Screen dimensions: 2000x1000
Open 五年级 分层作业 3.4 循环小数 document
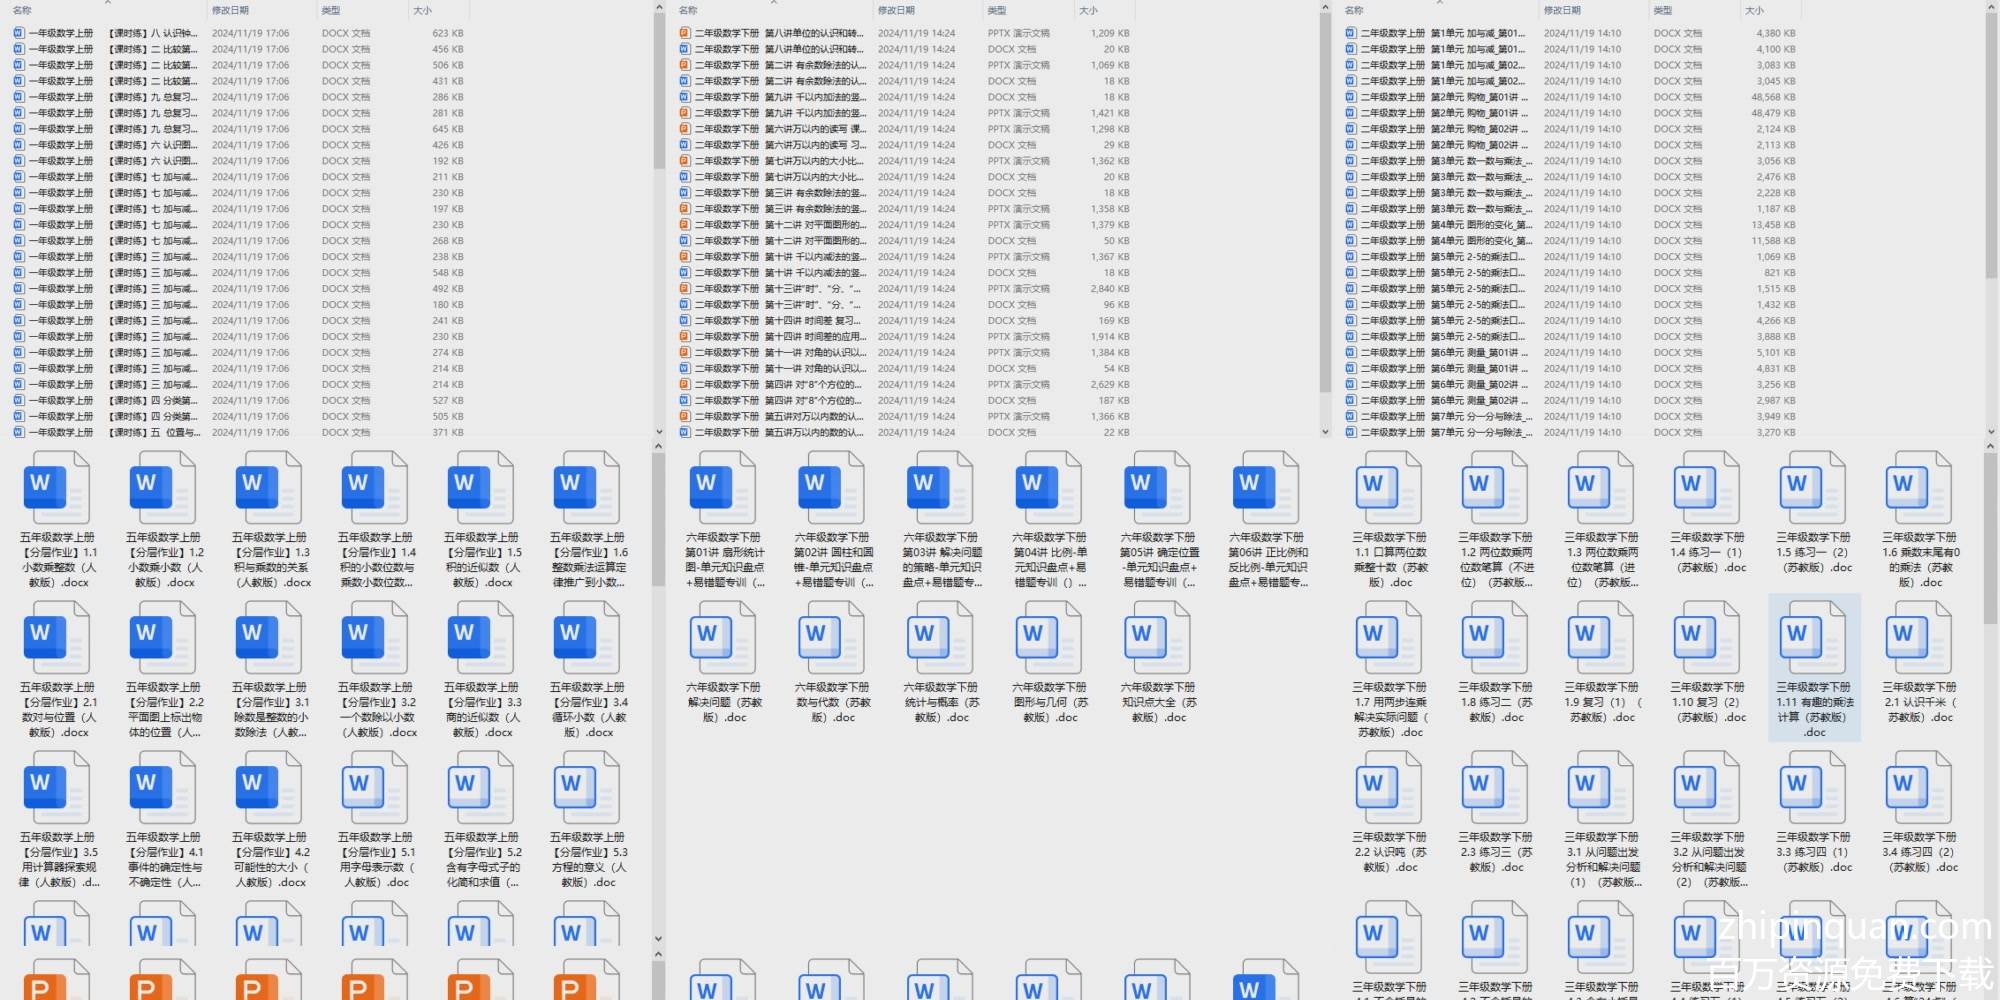pyautogui.click(x=588, y=638)
